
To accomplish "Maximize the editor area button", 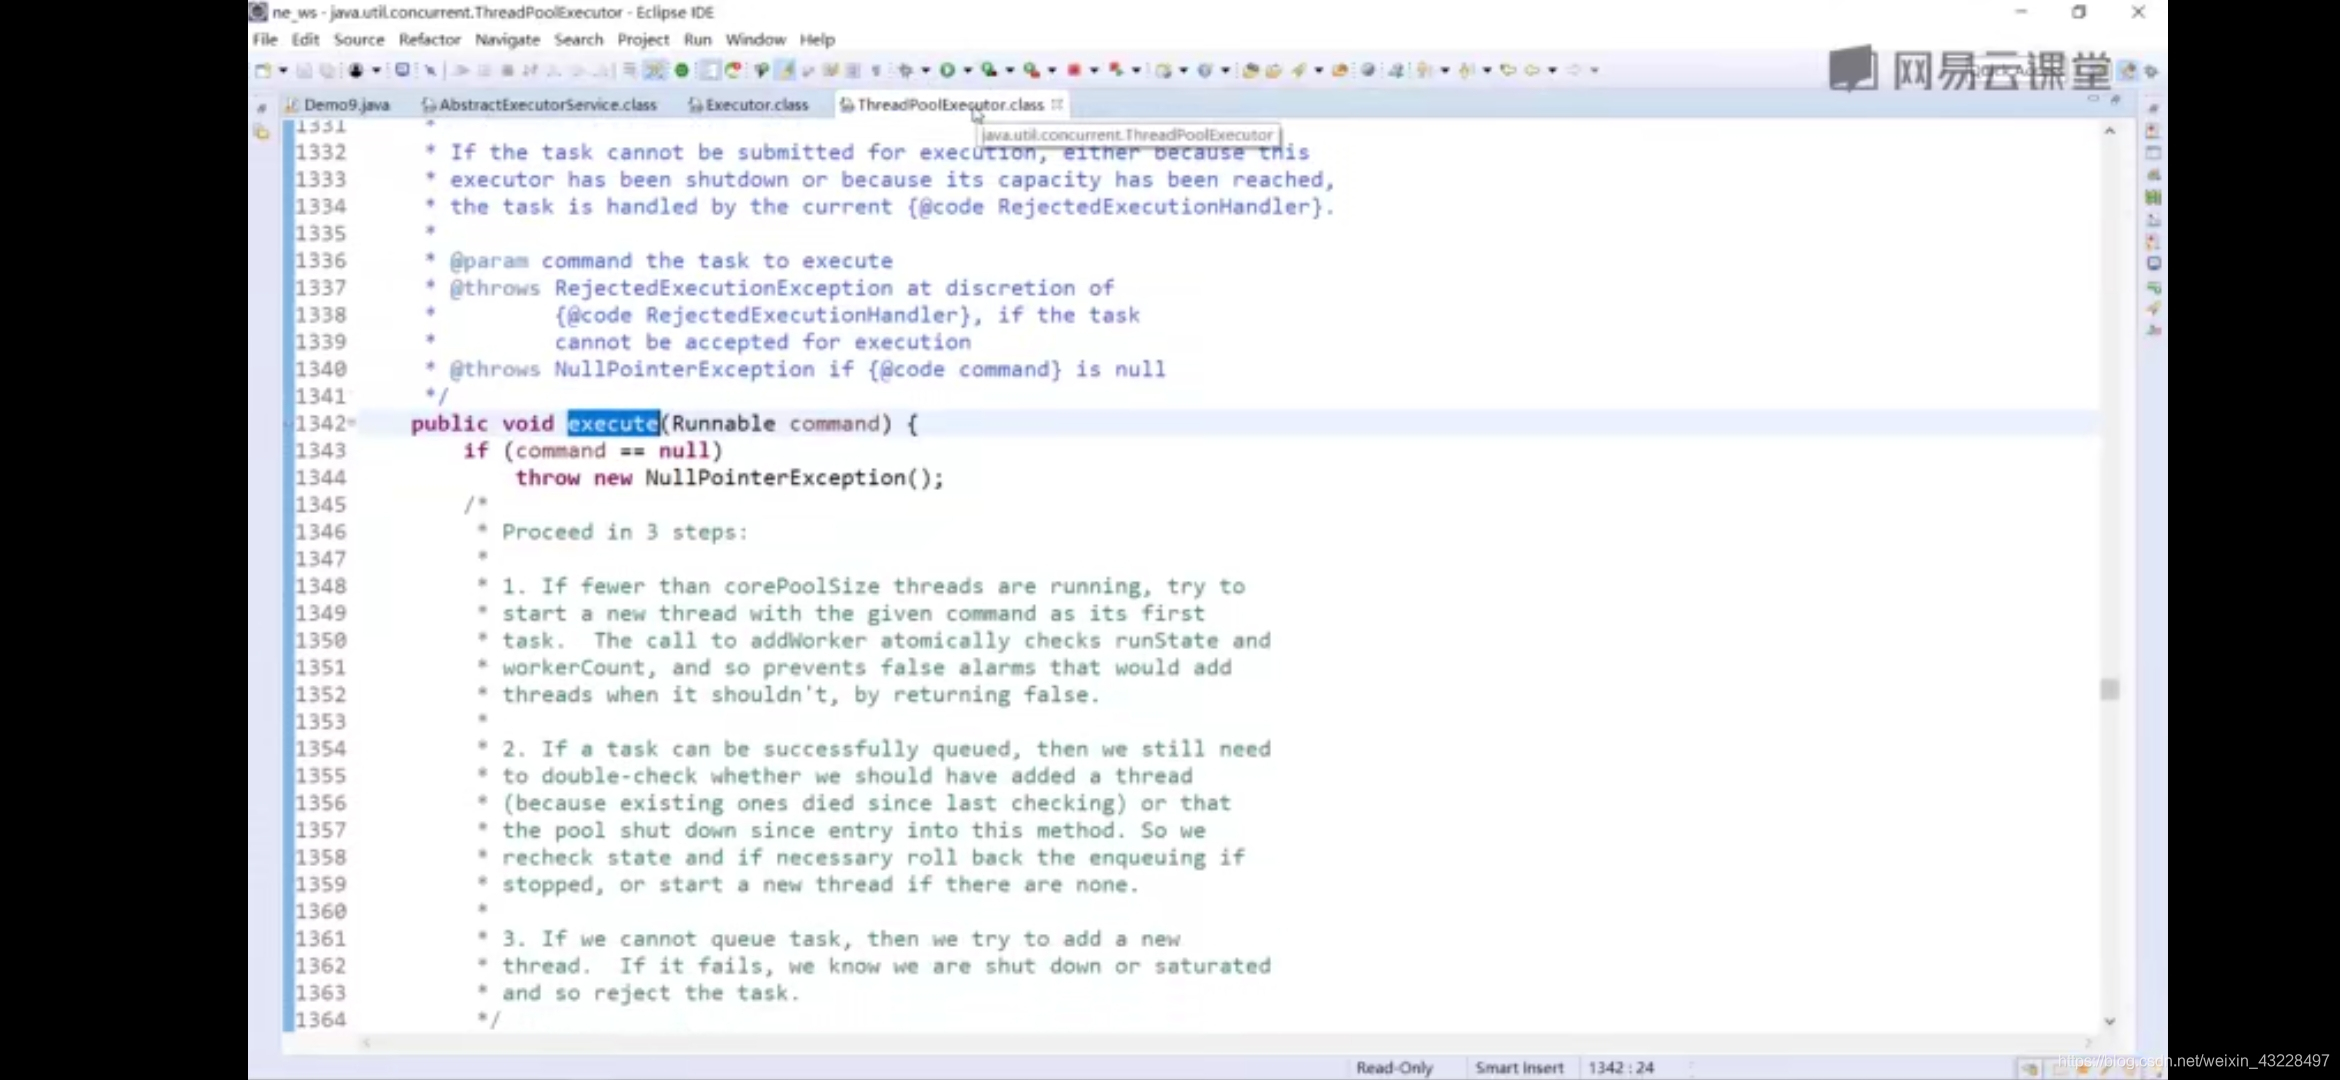I will (2115, 99).
